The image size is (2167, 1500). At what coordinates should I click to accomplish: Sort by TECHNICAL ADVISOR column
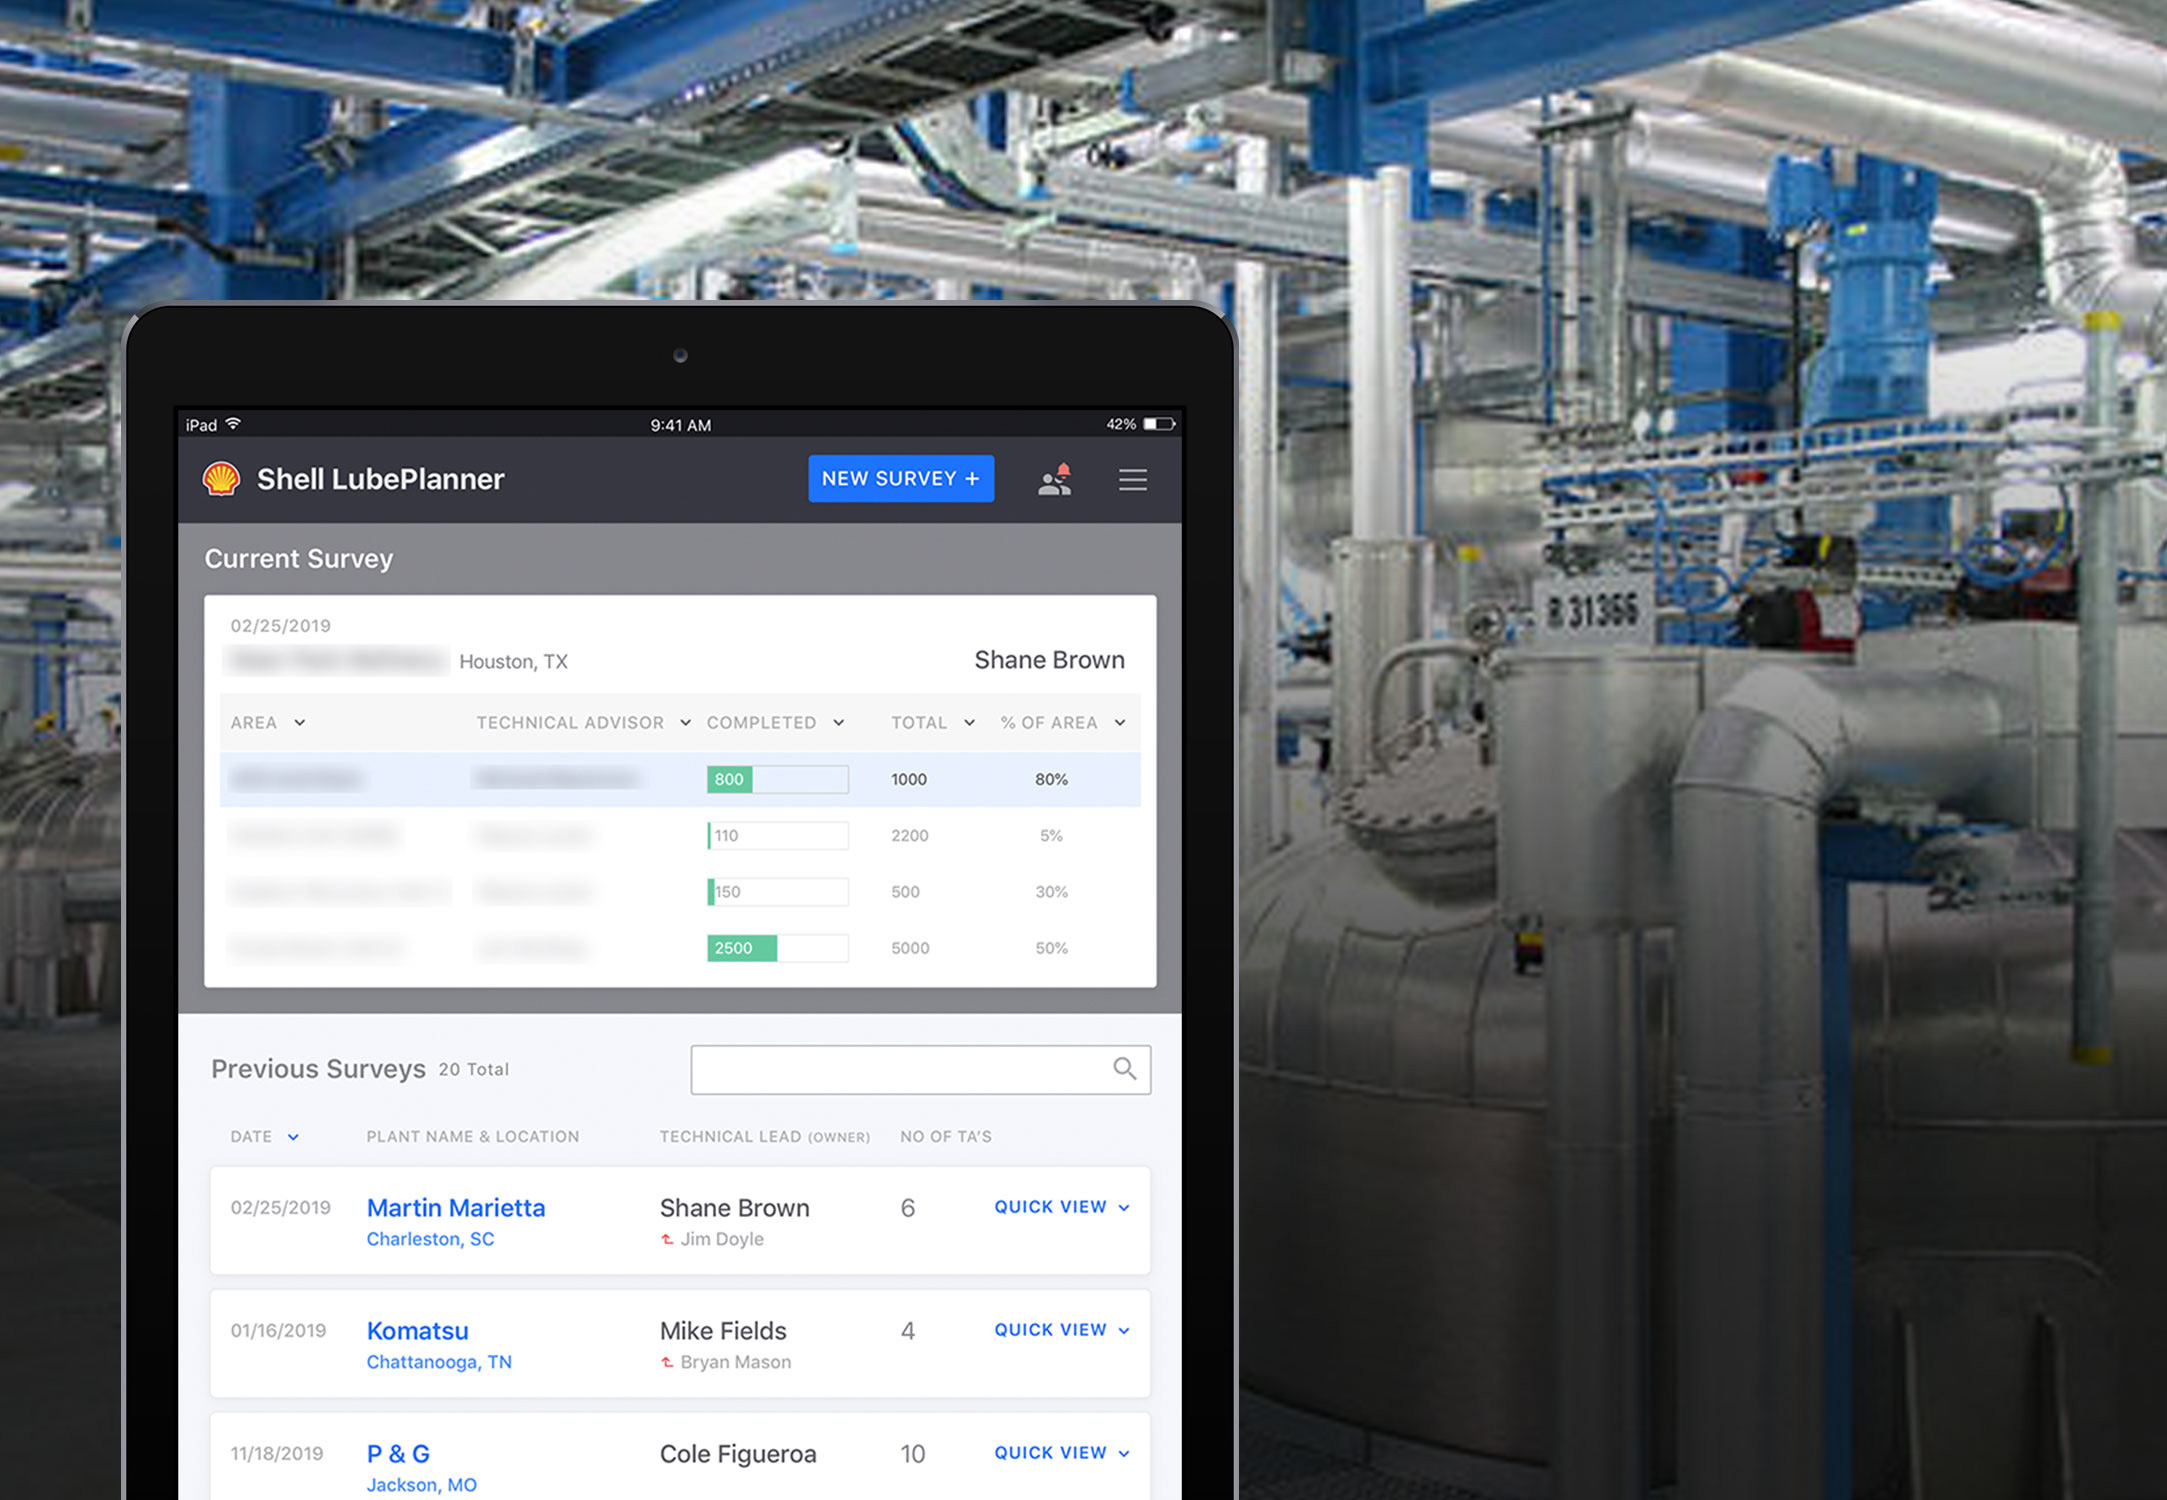point(583,722)
